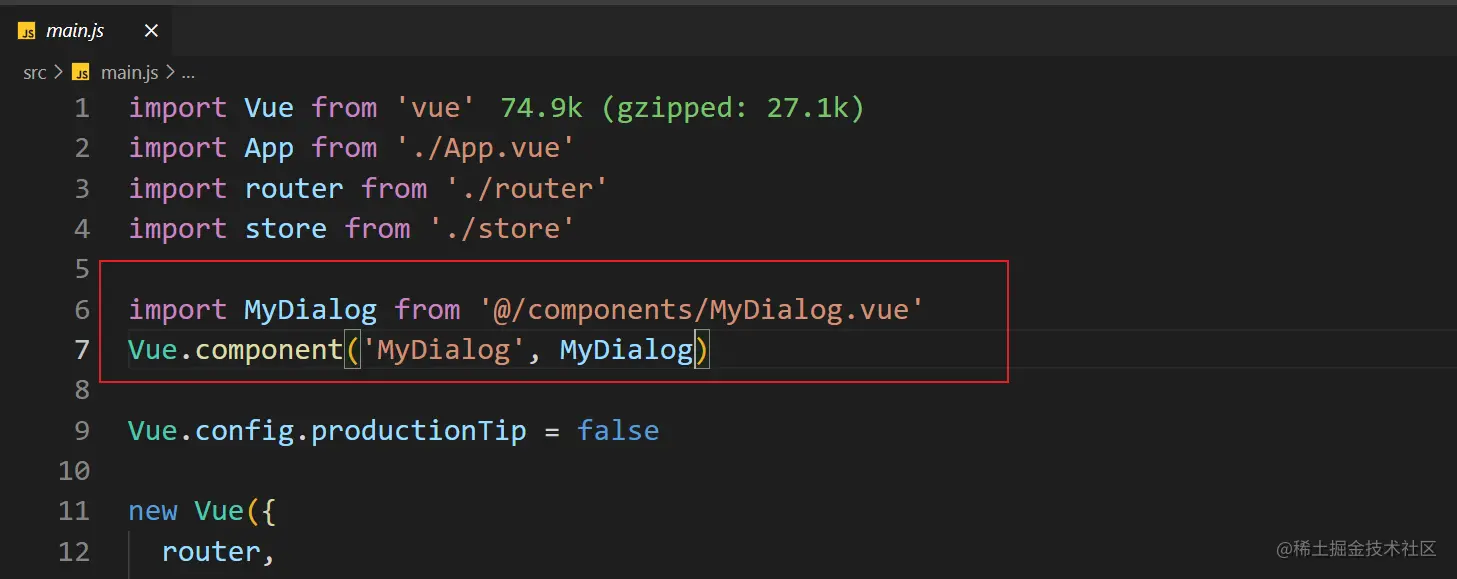Click 'router' on line 12
Viewport: 1457px width, 579px height.
click(211, 552)
